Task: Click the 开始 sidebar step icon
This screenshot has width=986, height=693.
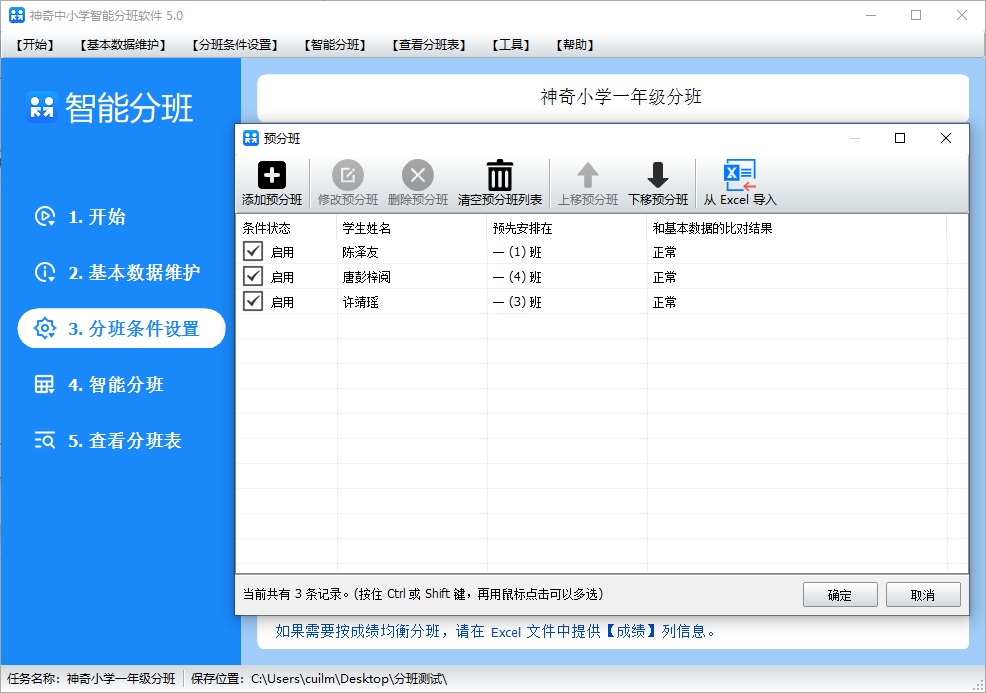Action: click(45, 216)
